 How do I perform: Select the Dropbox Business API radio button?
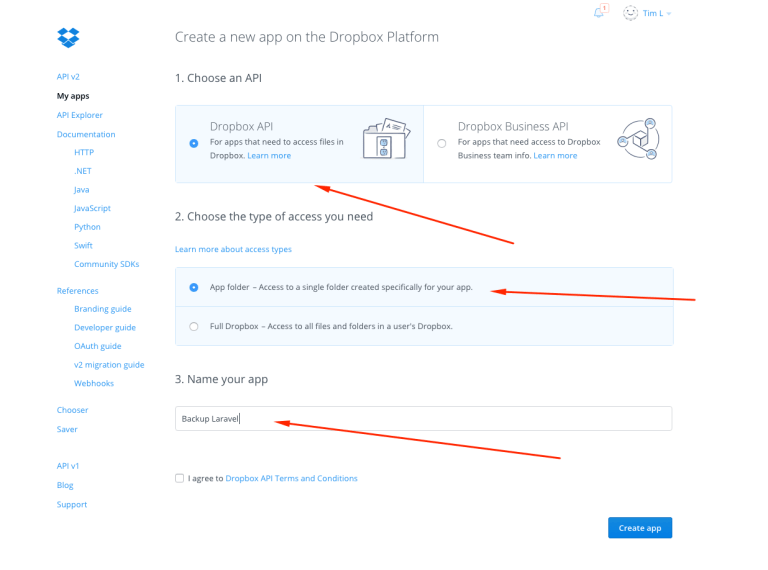pyautogui.click(x=442, y=143)
